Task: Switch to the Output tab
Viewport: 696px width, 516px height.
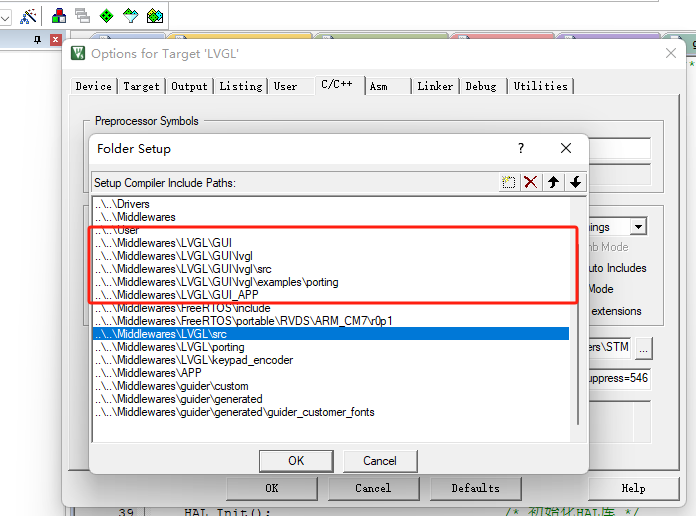Action: pos(189,86)
